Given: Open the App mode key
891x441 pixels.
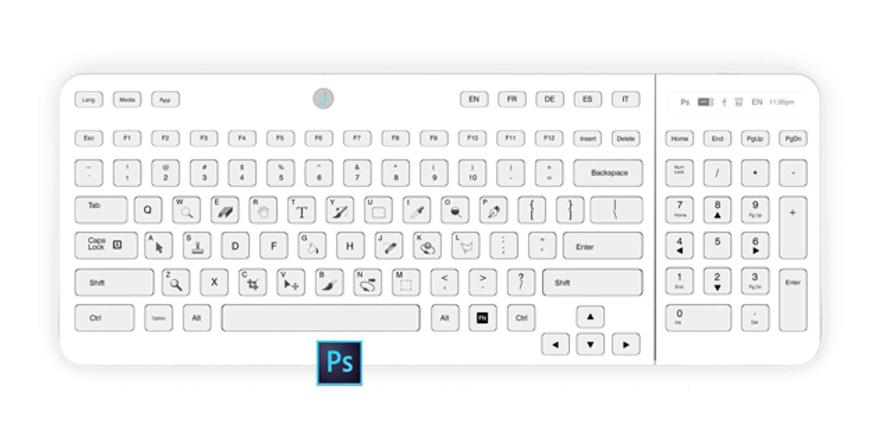Looking at the screenshot, I should (x=165, y=99).
